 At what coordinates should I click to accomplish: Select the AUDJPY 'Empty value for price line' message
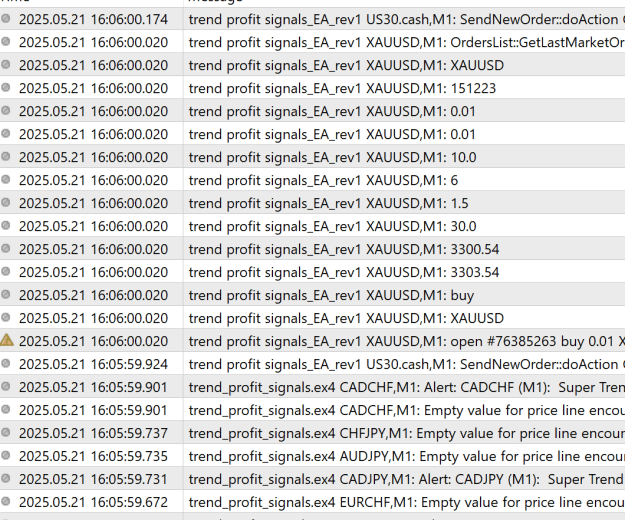pyautogui.click(x=407, y=457)
